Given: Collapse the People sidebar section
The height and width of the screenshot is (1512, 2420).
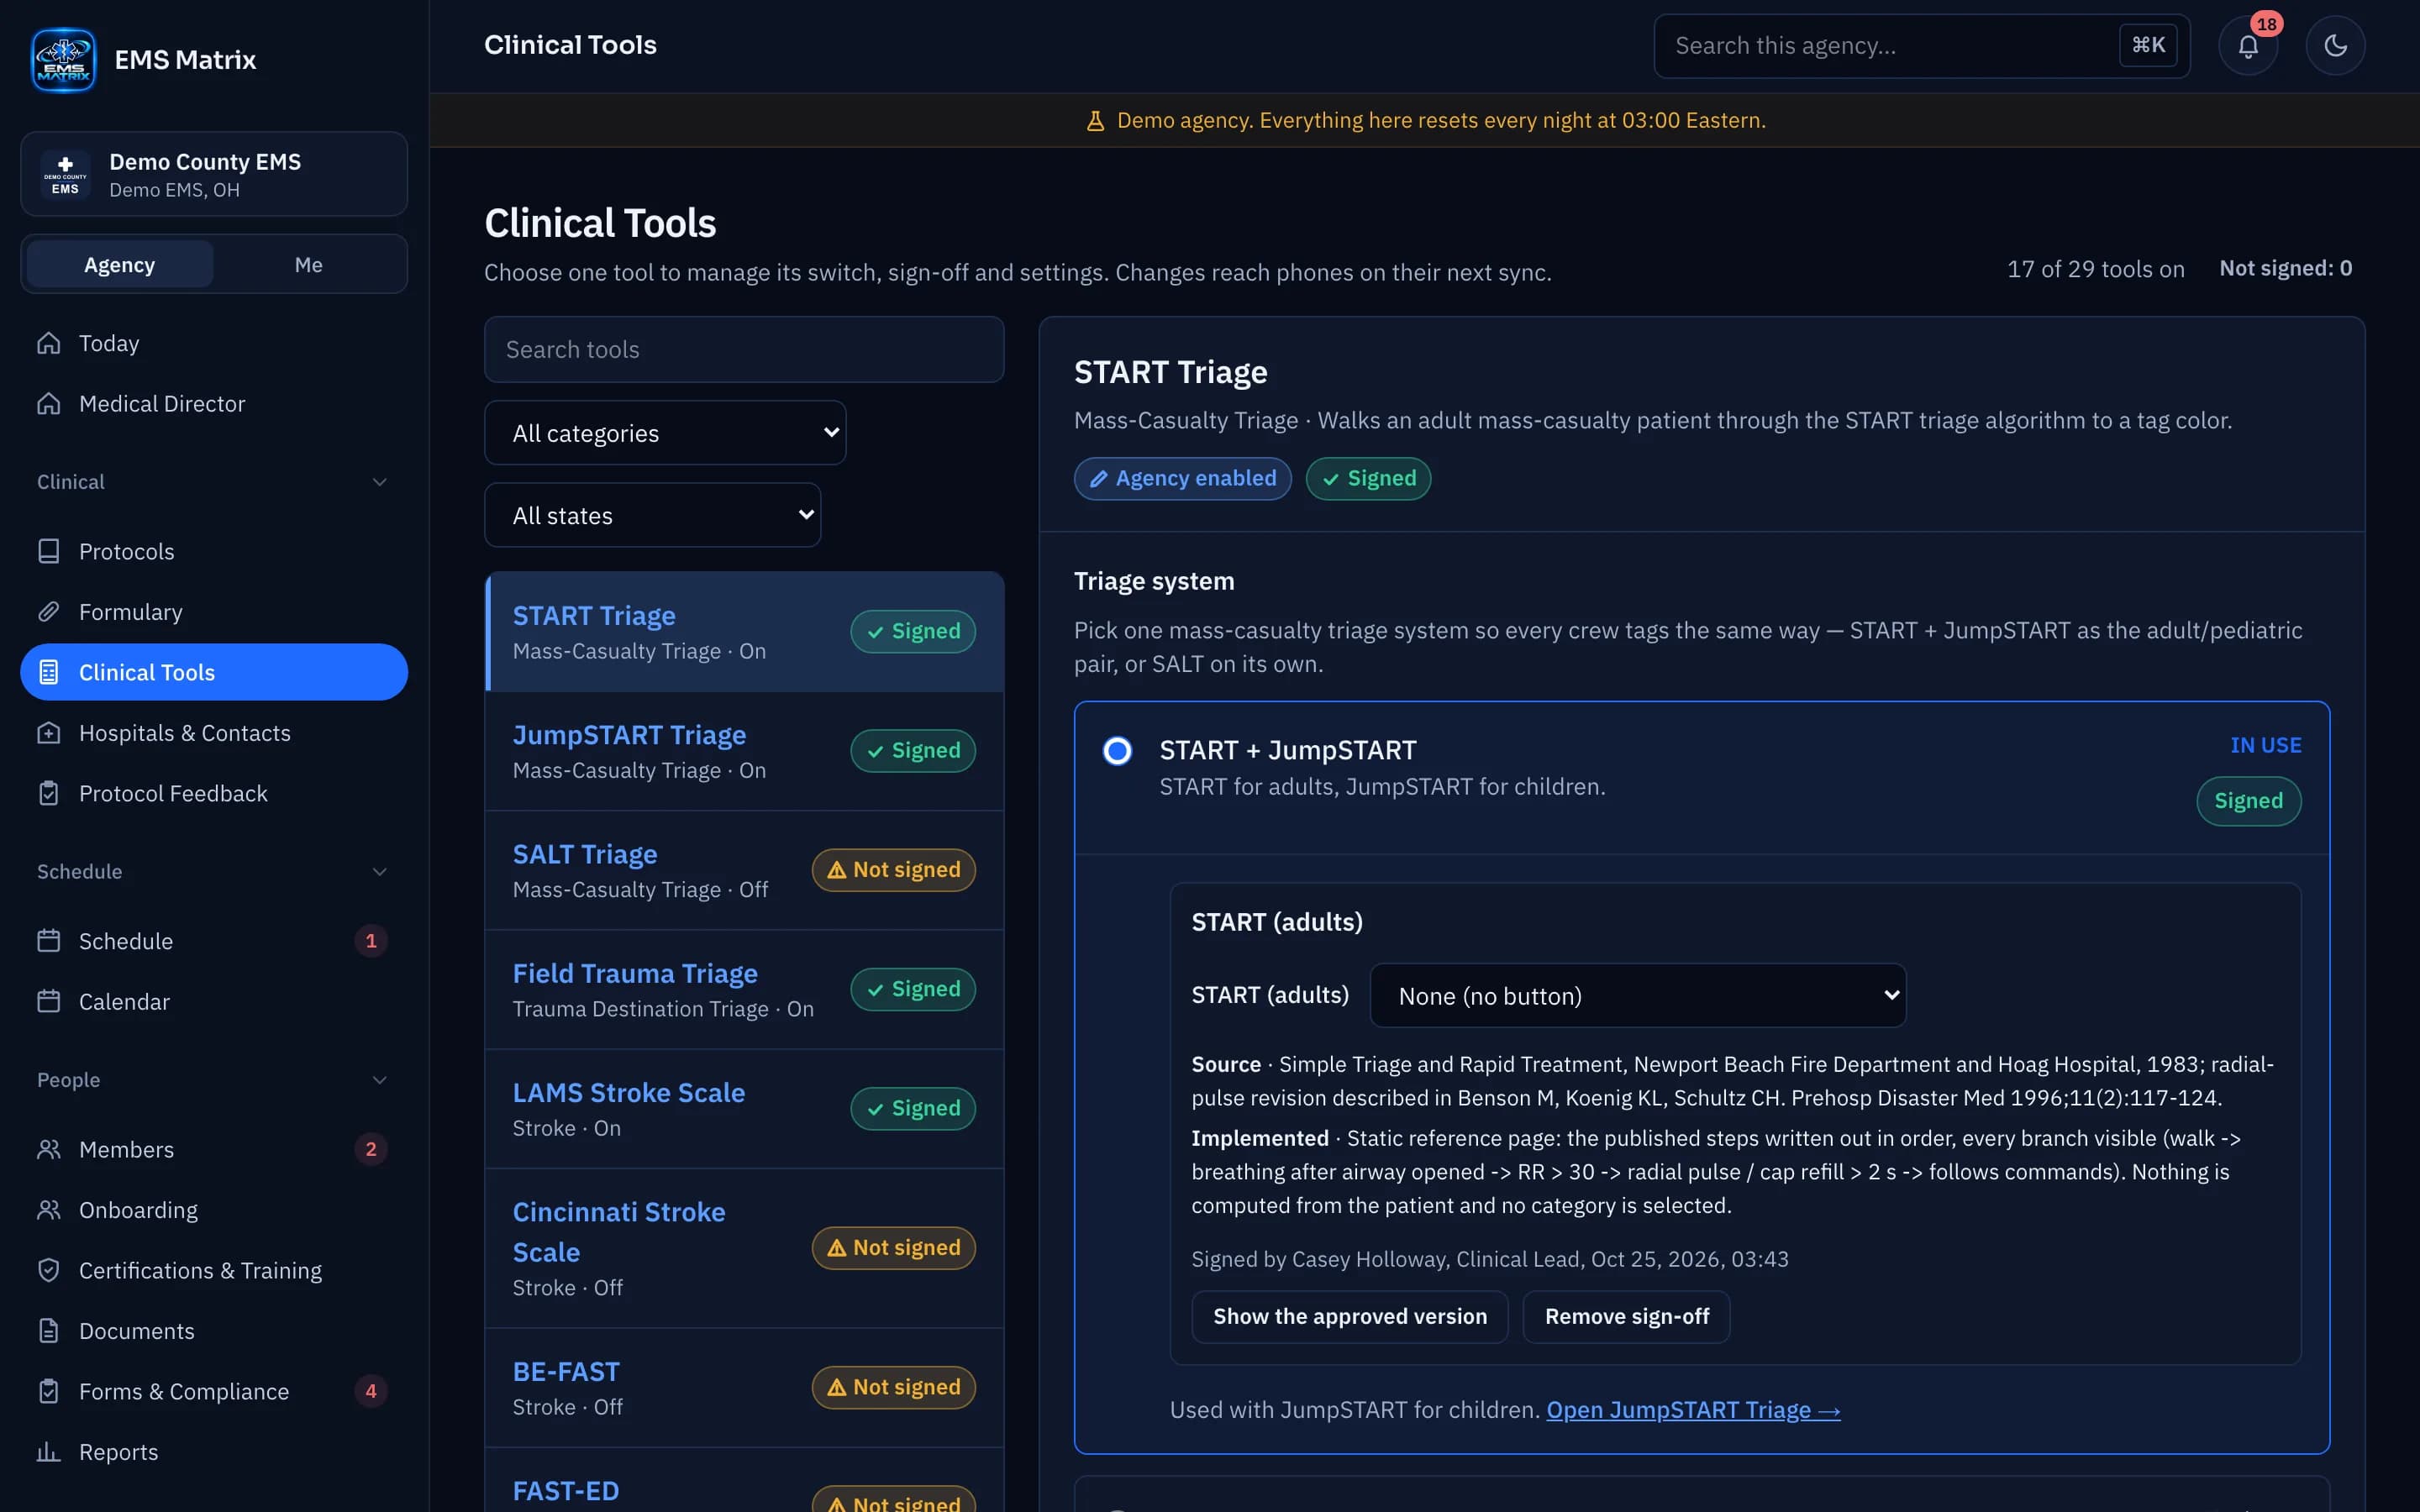Looking at the screenshot, I should 380,1080.
